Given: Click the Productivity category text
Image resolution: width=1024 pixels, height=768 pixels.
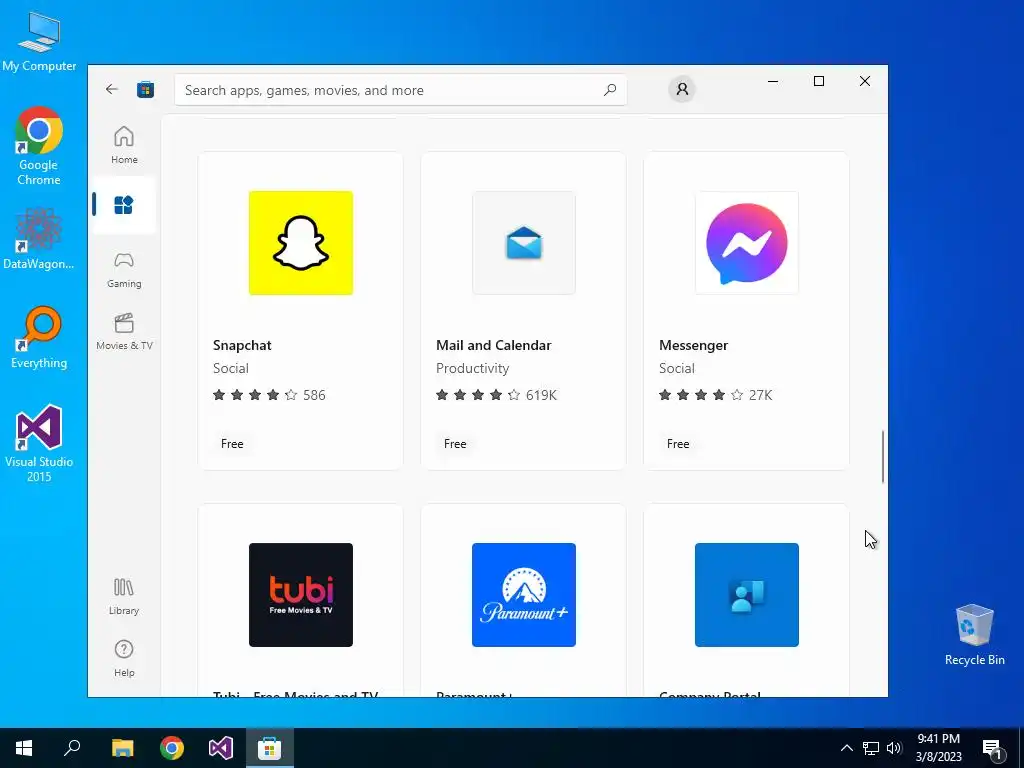Looking at the screenshot, I should pyautogui.click(x=472, y=368).
